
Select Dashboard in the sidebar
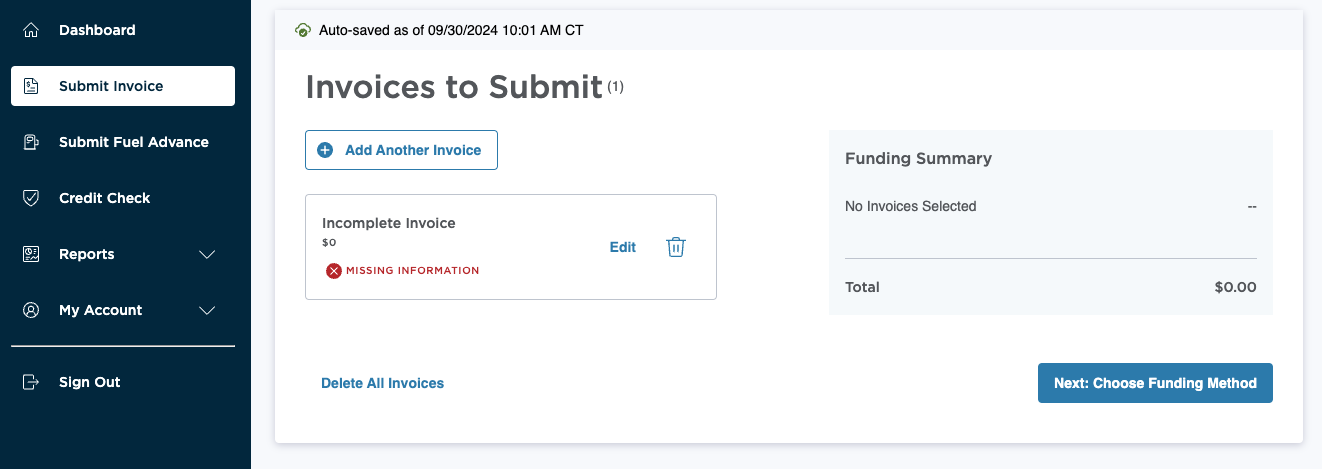97,30
